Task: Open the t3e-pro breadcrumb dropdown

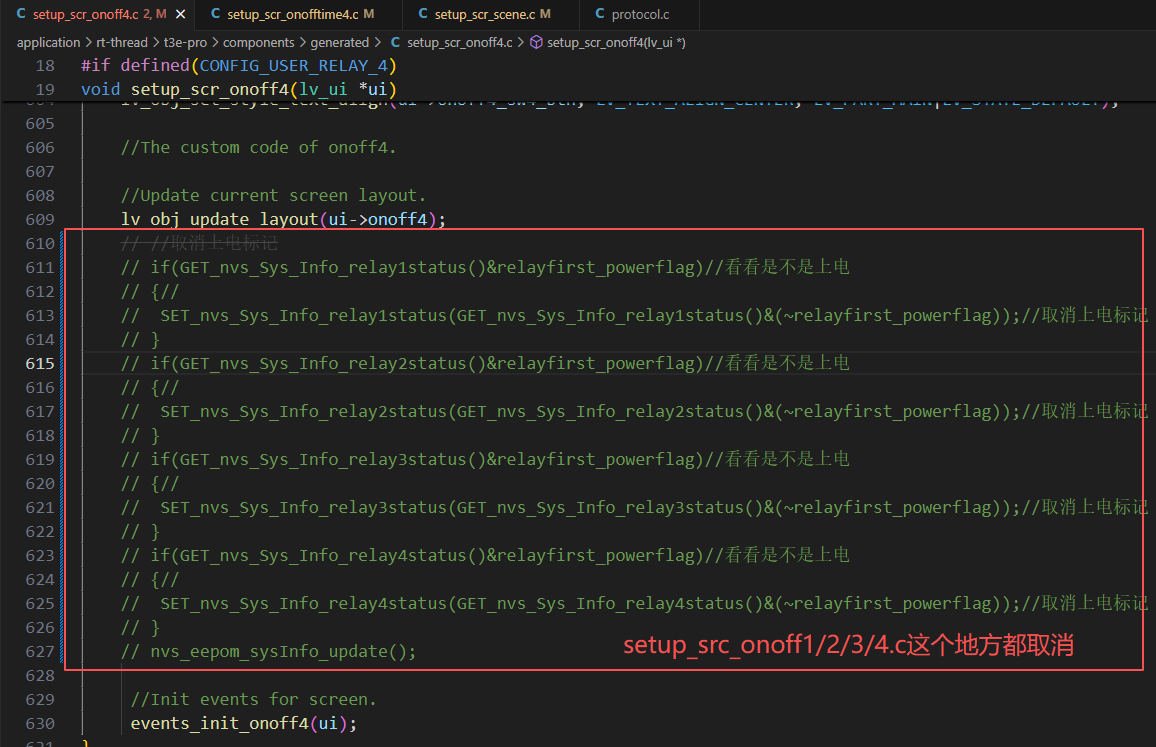Action: [184, 42]
